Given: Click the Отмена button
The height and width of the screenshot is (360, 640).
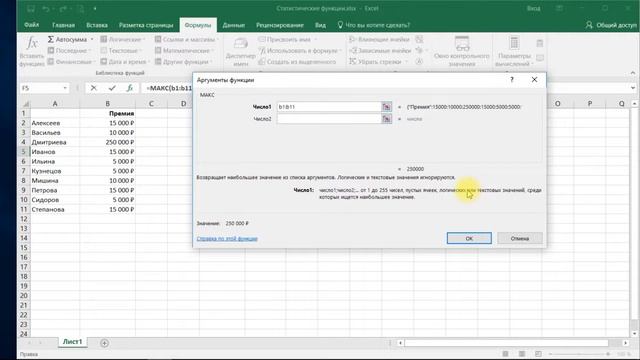Looking at the screenshot, I should point(520,238).
